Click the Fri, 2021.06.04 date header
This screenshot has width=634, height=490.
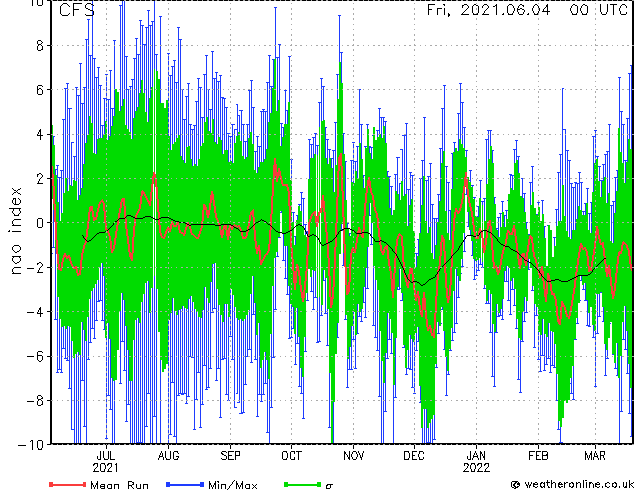tap(488, 10)
